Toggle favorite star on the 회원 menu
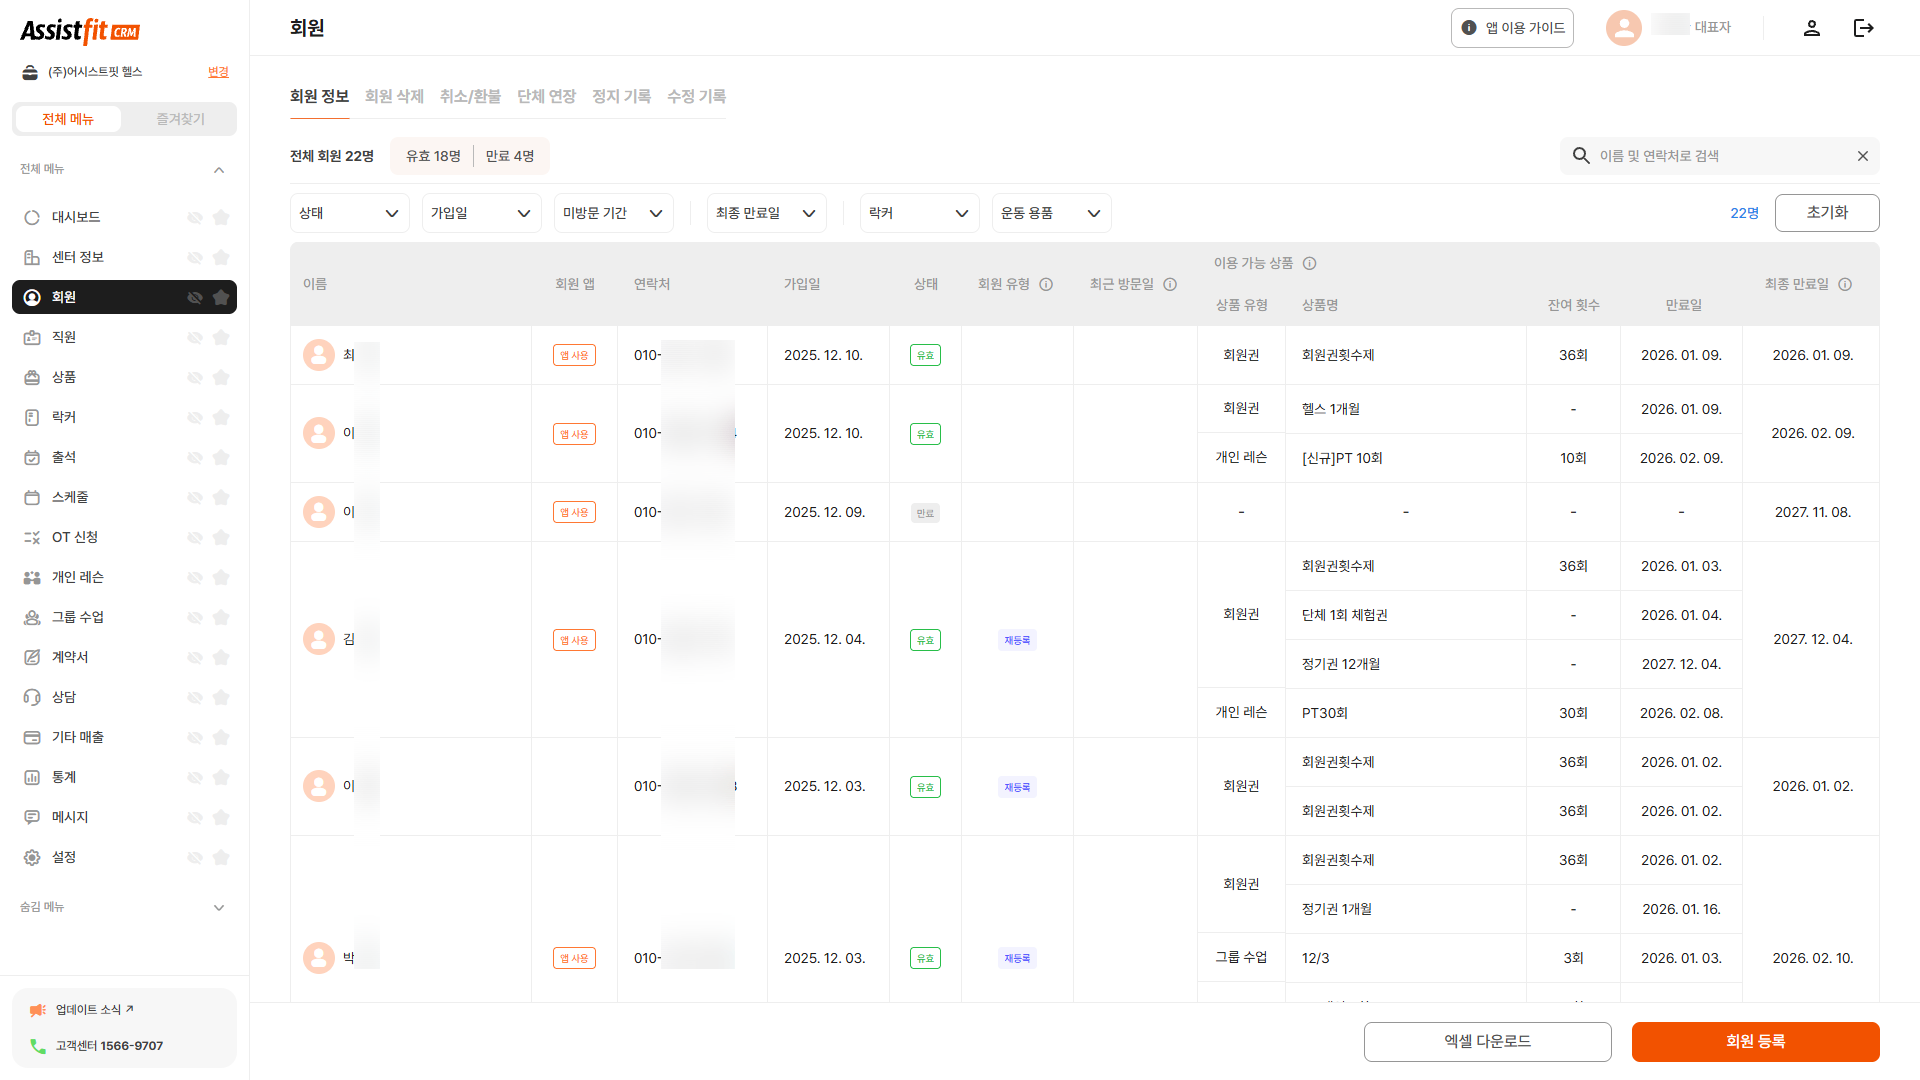Viewport: 1920px width, 1080px height. click(221, 297)
